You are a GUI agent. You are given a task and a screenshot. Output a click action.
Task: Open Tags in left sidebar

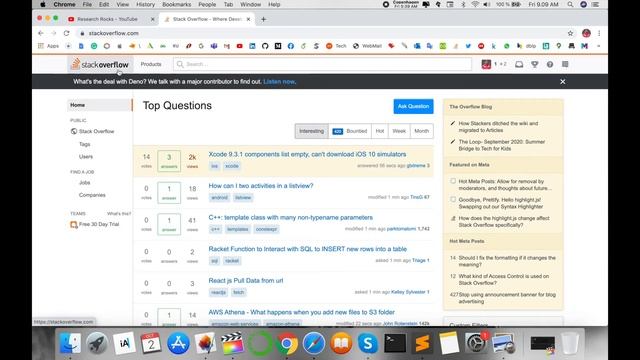pyautogui.click(x=84, y=144)
